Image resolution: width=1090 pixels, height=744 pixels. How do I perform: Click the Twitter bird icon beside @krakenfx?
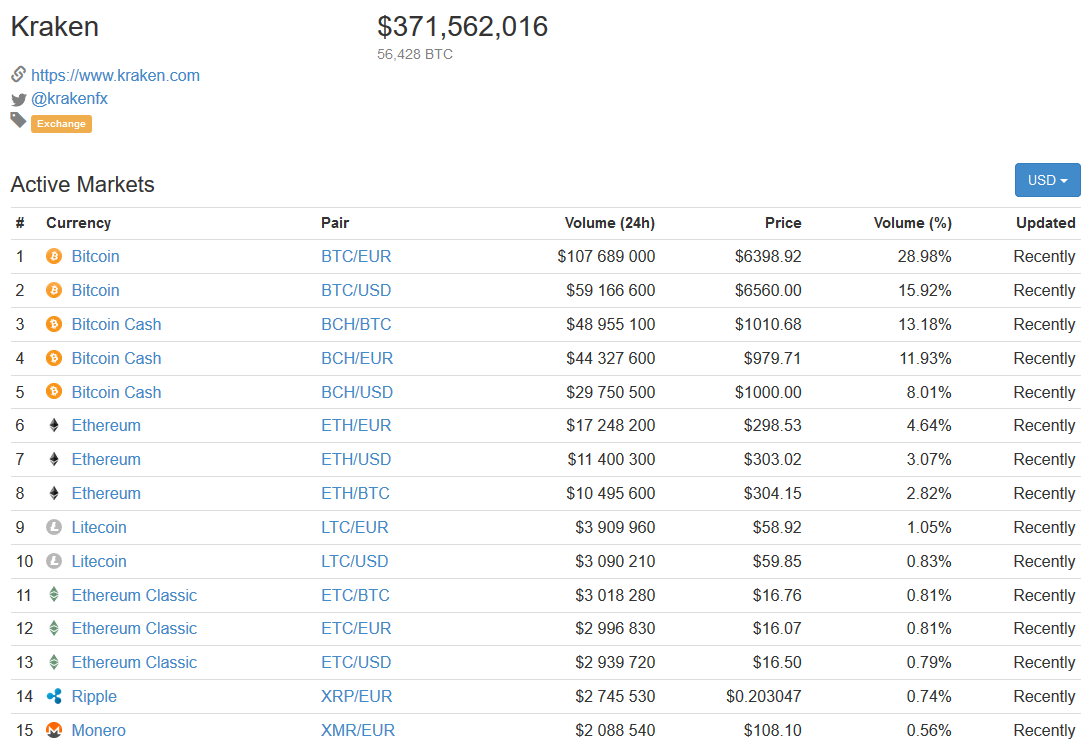tap(19, 99)
